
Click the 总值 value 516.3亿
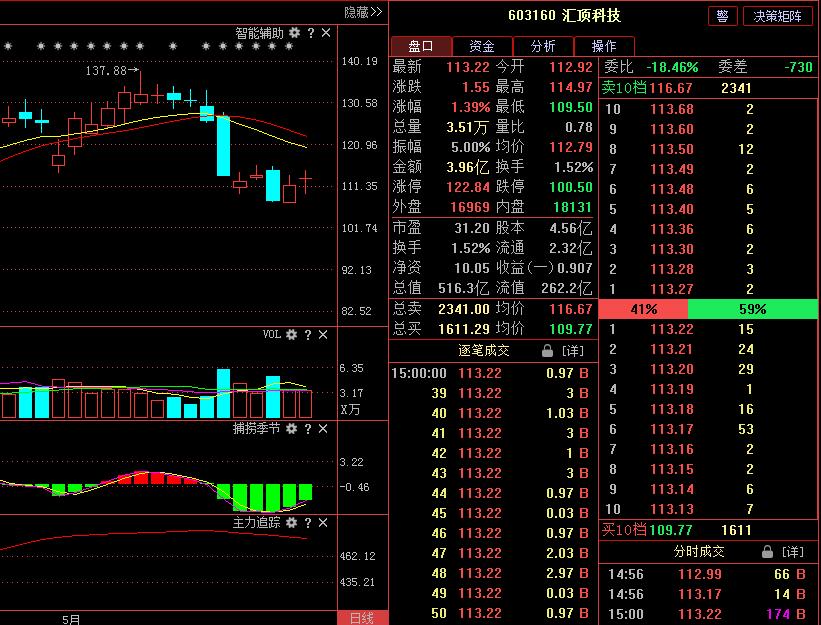point(463,288)
